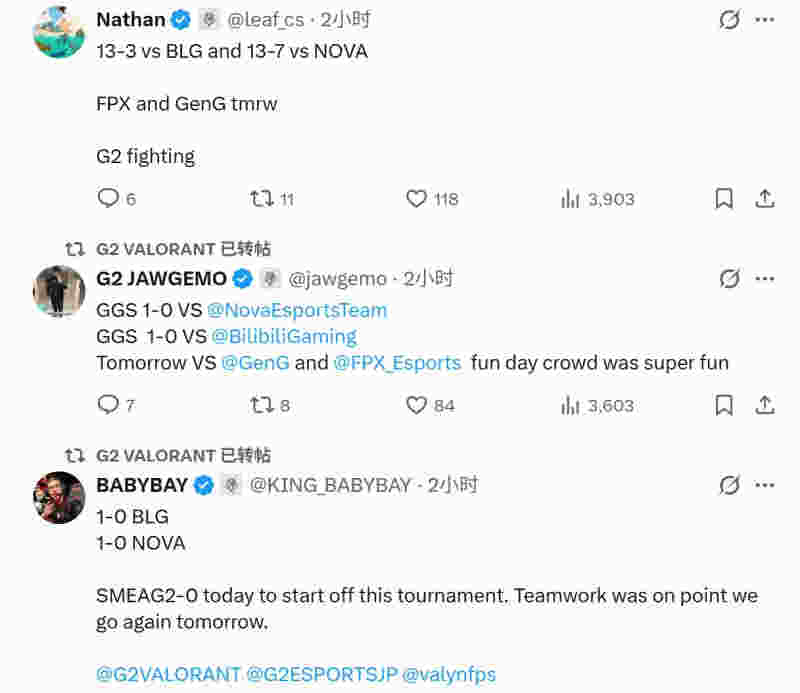This screenshot has height=693, width=800.
Task: Open more options menu on Nathan's tweet
Action: (765, 19)
